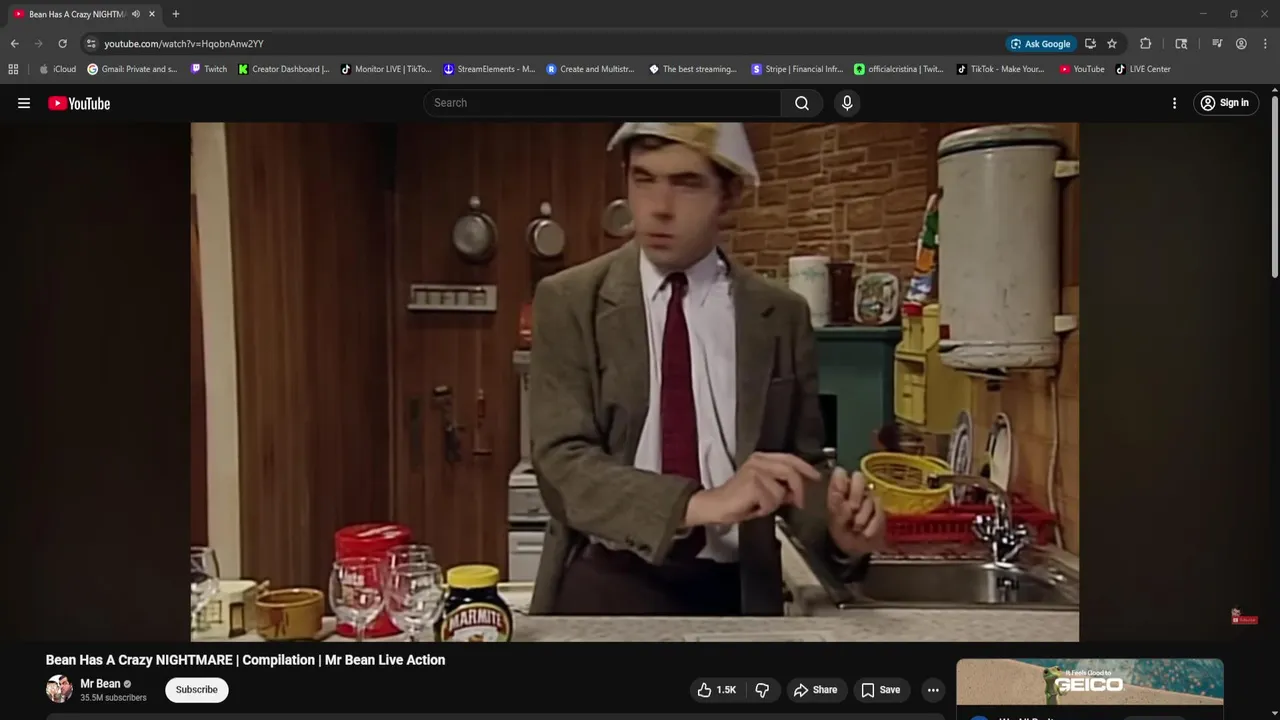The height and width of the screenshot is (720, 1280).
Task: Open YouTube bookmark in bookmarks bar
Action: tap(1082, 69)
